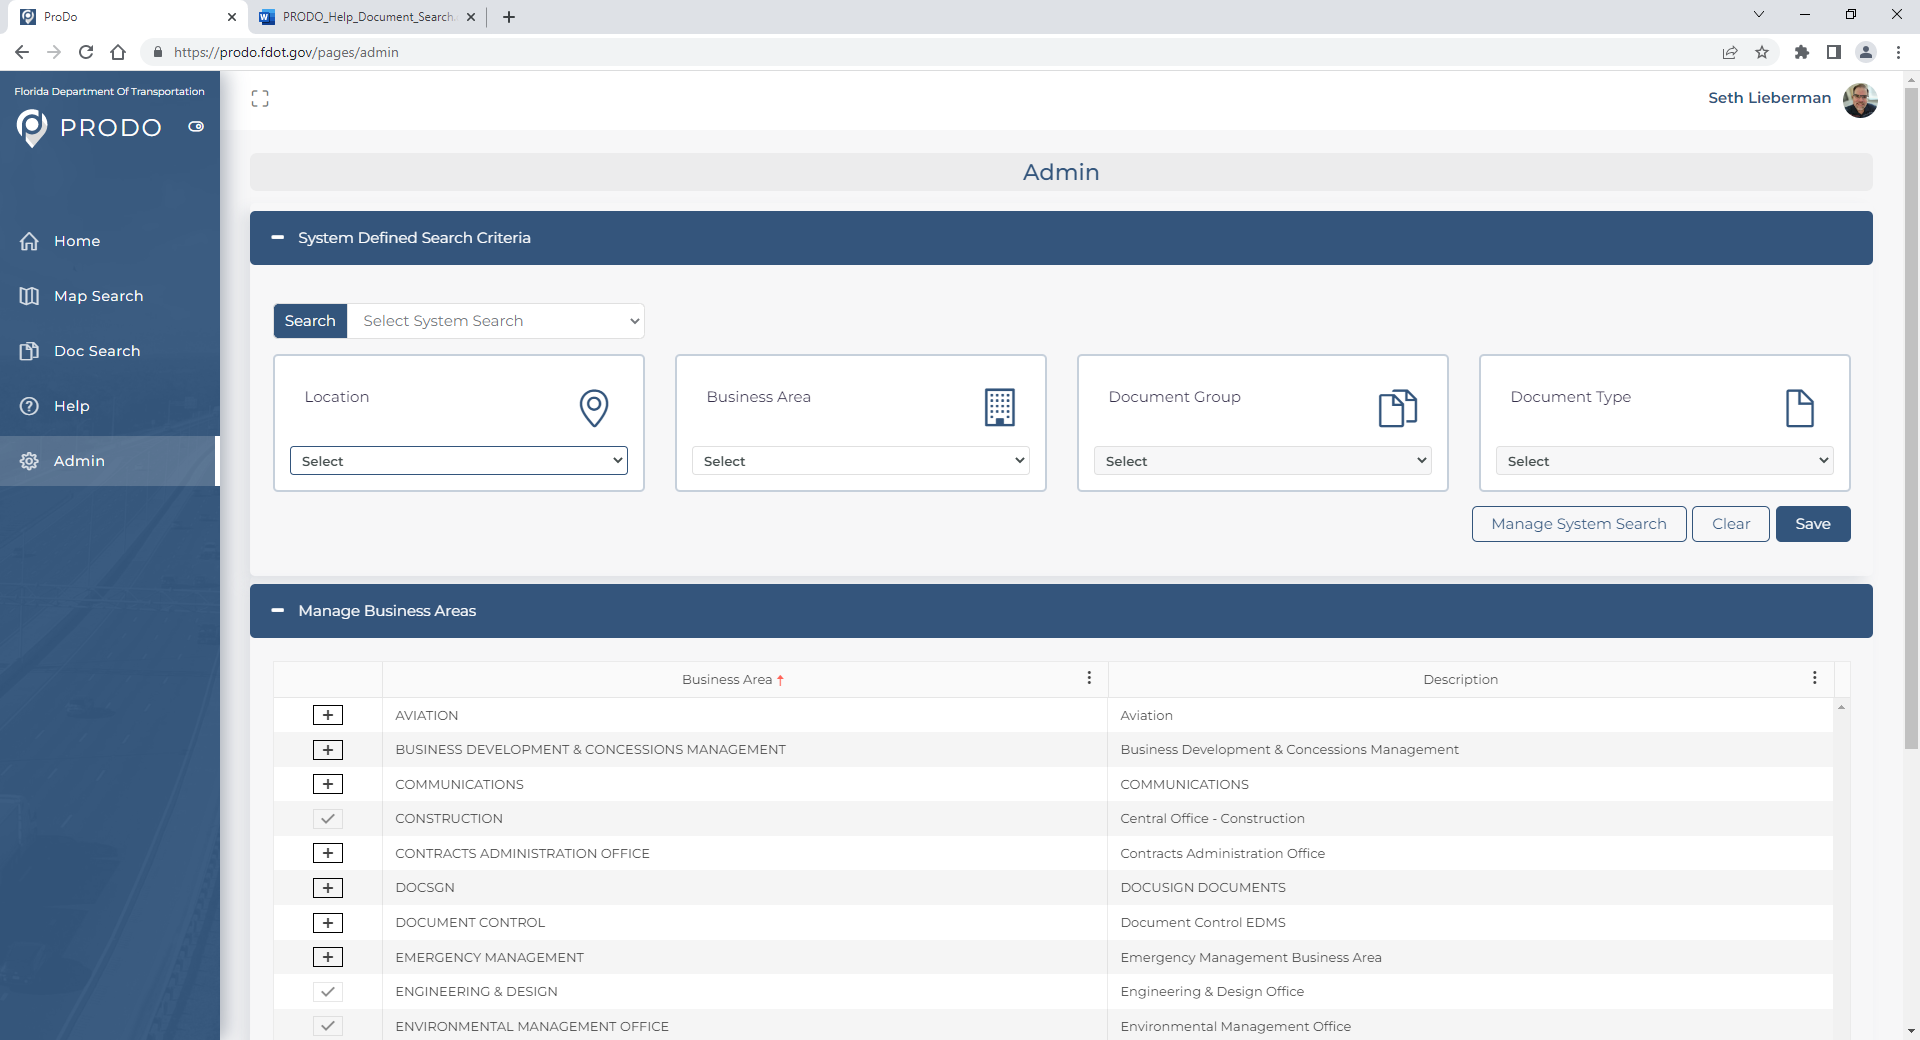Toggle ENVIRONMENTAL MANAGEMENT OFFICE row checkmark
This screenshot has width=1920, height=1040.
[327, 1026]
